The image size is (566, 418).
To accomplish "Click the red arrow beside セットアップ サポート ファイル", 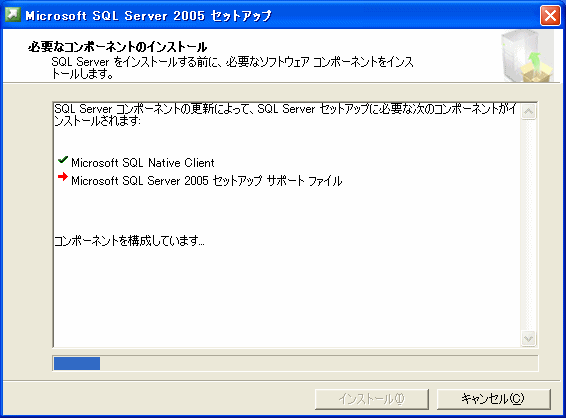I will (63, 177).
